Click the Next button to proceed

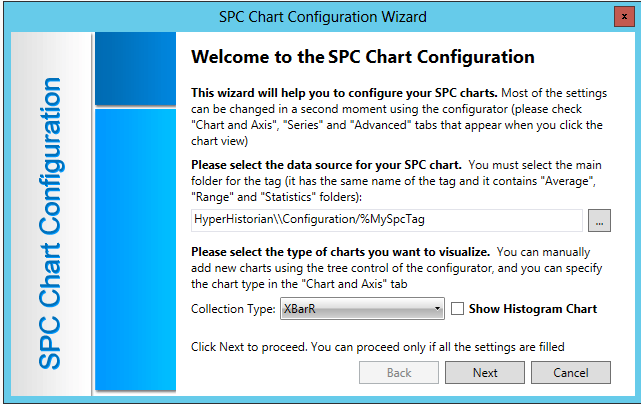click(485, 373)
